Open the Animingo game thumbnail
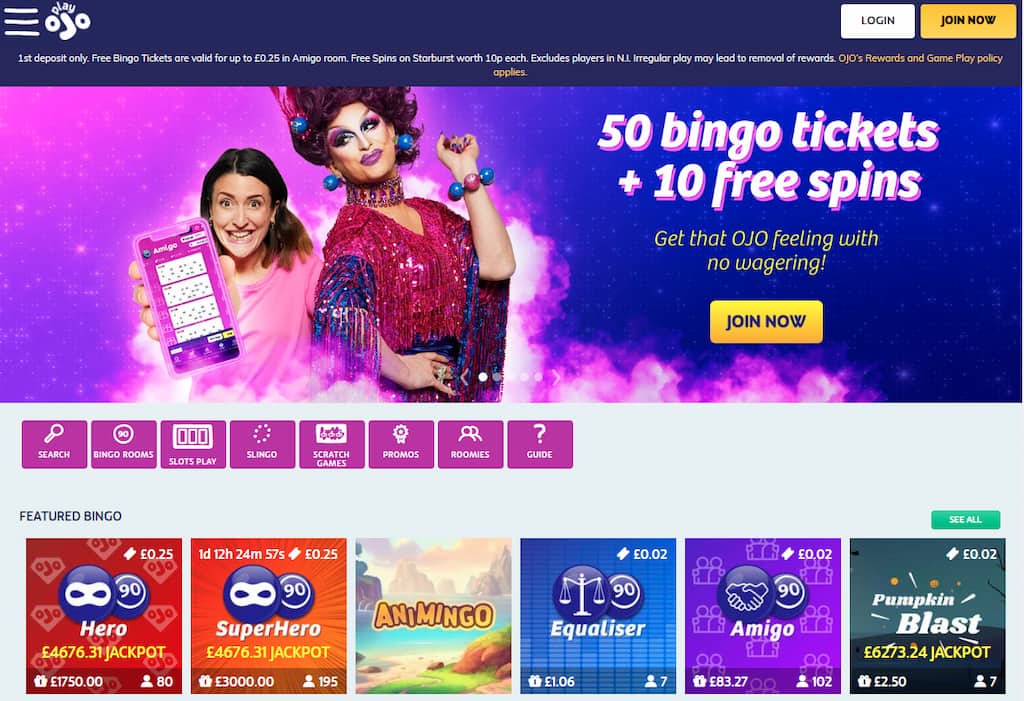Screen dimensions: 1024x701 pyautogui.click(x=434, y=615)
